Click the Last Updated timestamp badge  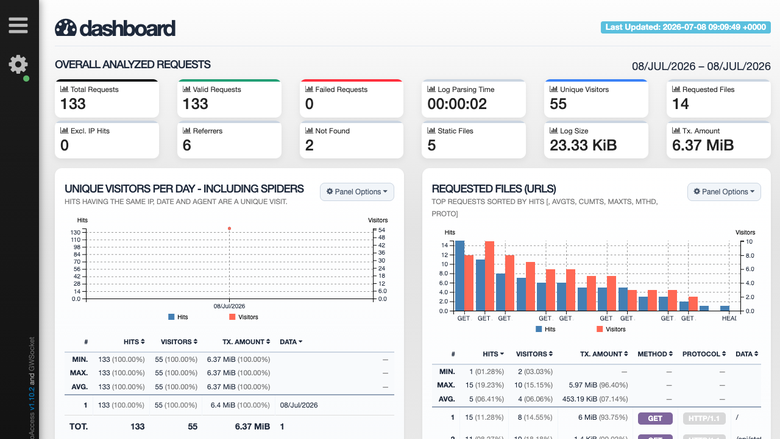click(x=685, y=27)
